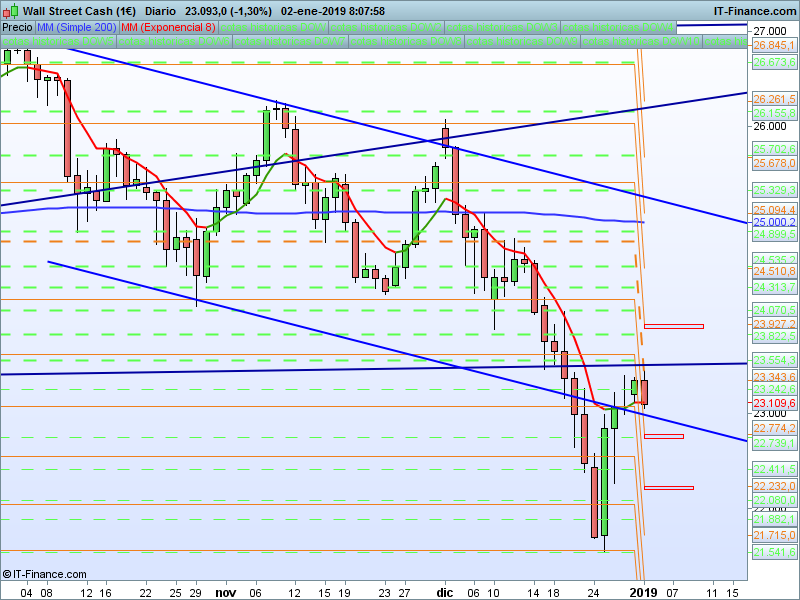Click the 21.541,6 green price label
800x600 pixels.
point(774,552)
